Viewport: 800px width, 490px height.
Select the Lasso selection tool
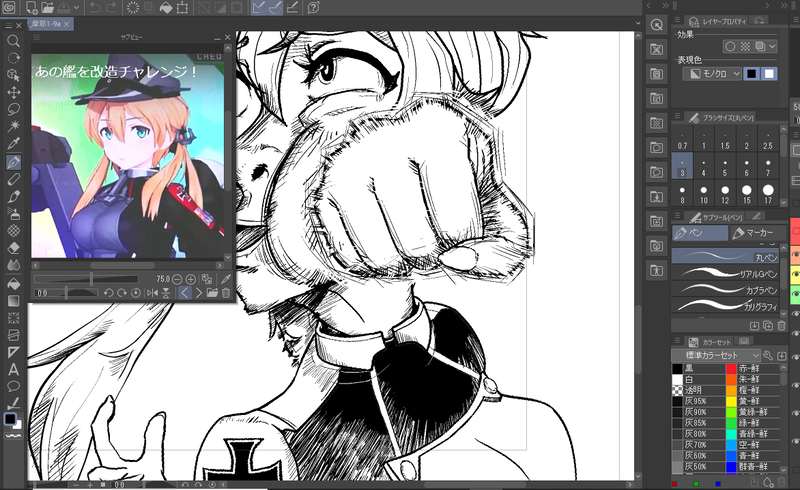(x=13, y=109)
